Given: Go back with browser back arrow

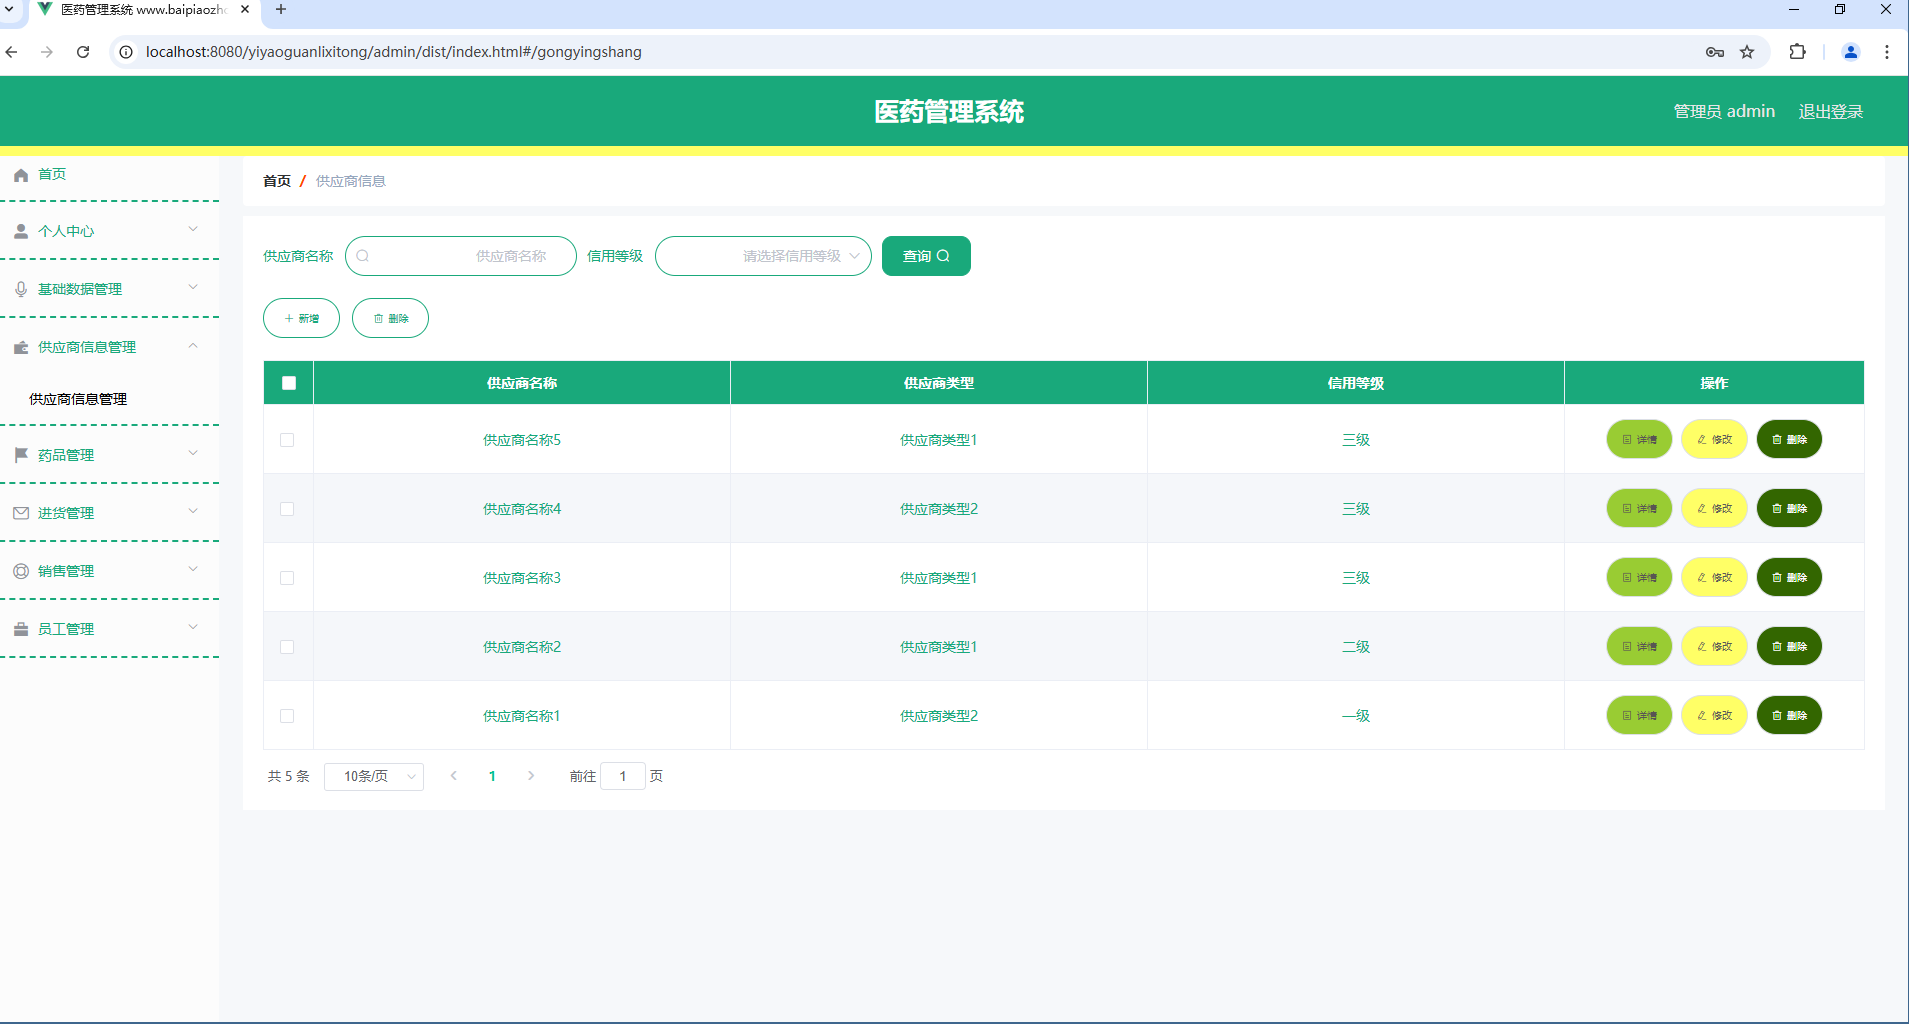Looking at the screenshot, I should click(x=12, y=52).
